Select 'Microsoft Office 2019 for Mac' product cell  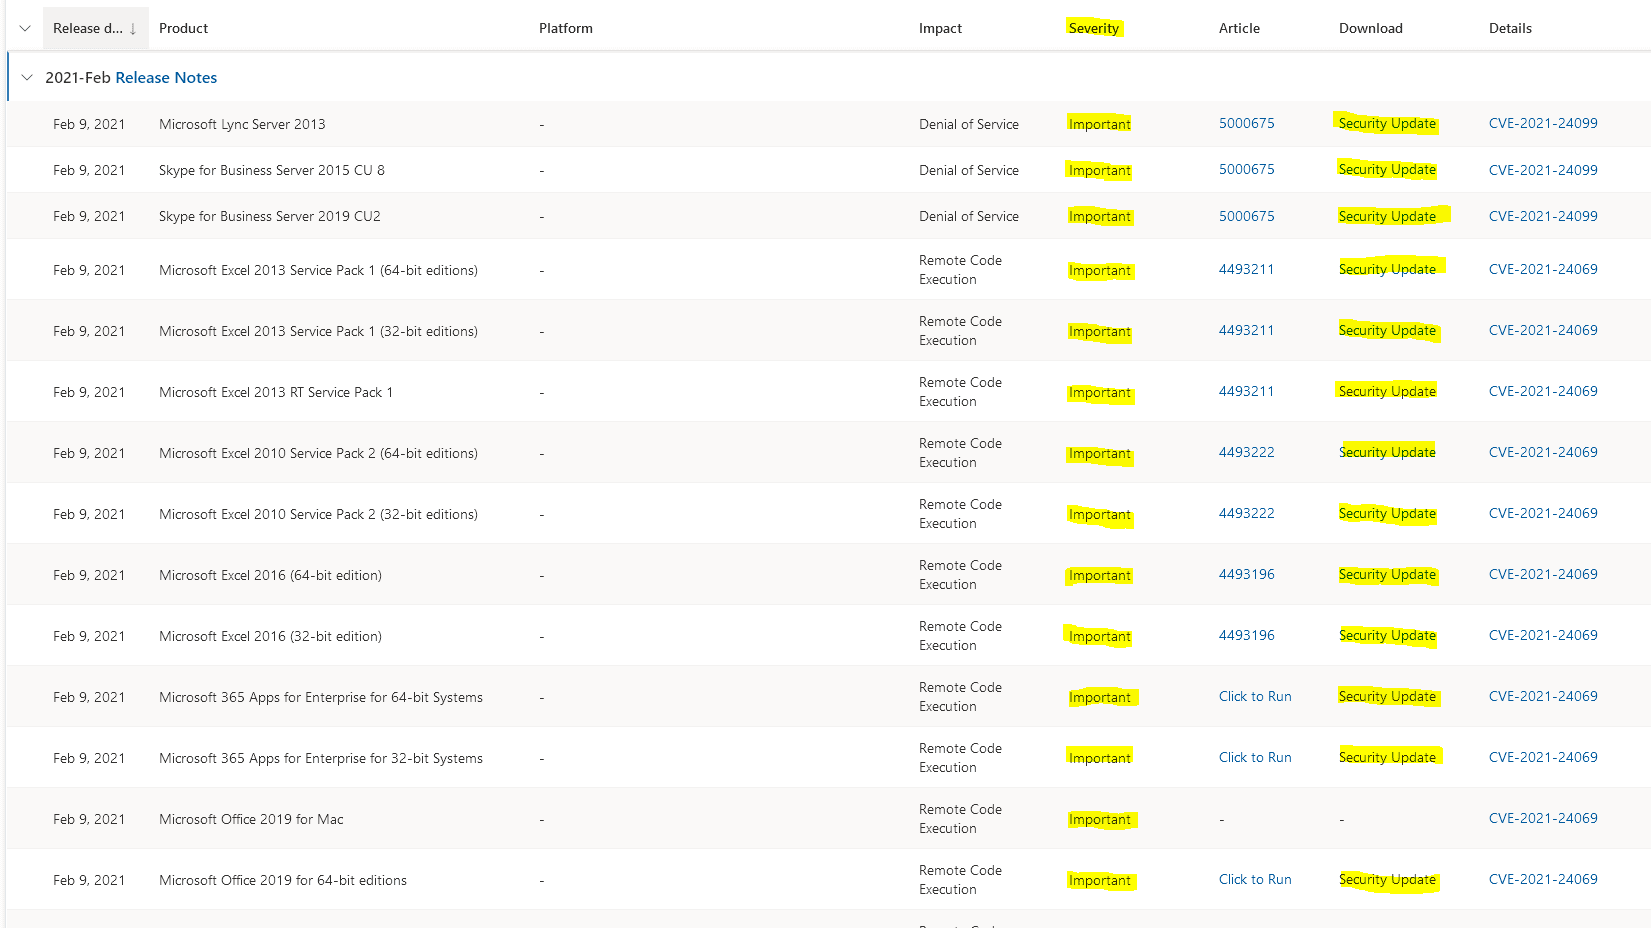[x=251, y=820]
